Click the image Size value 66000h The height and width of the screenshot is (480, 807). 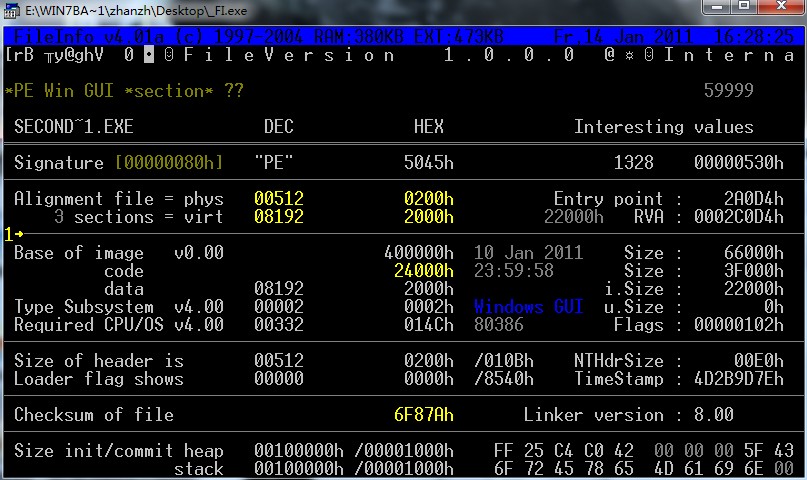coord(753,253)
